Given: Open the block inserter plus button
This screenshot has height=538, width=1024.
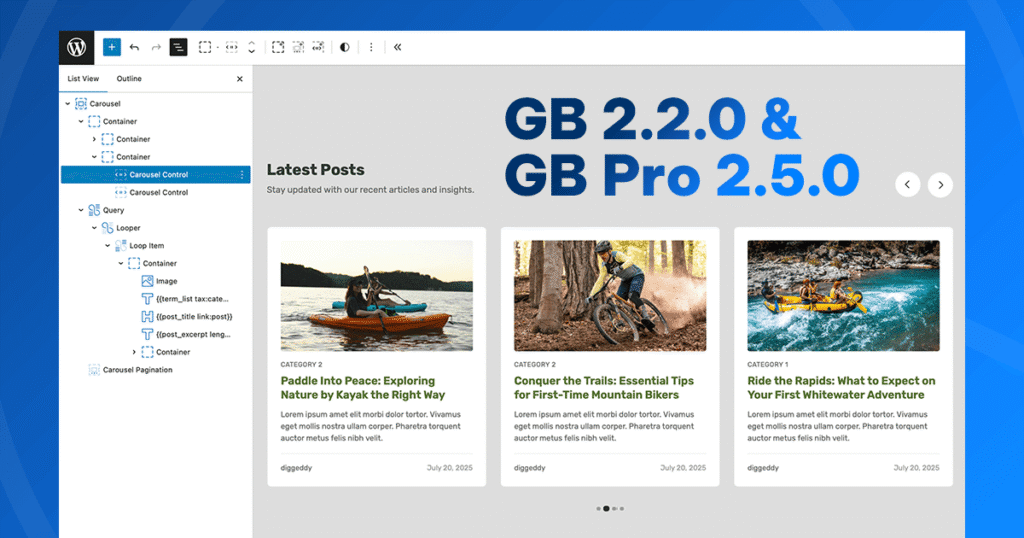Looking at the screenshot, I should click(x=112, y=47).
